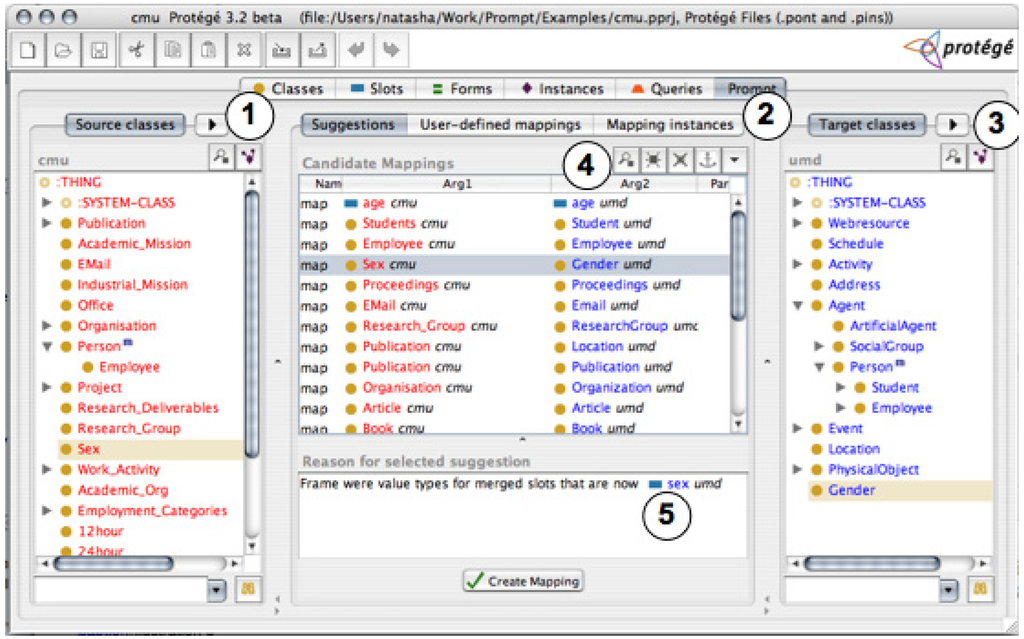This screenshot has width=1024, height=639.
Task: Click view icon in cmu source panel header
Action: 219,155
